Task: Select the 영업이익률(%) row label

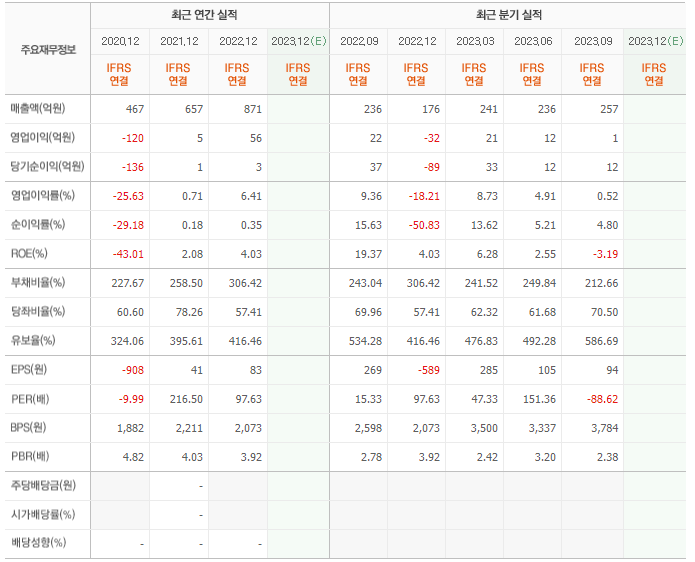Action: click(43, 195)
